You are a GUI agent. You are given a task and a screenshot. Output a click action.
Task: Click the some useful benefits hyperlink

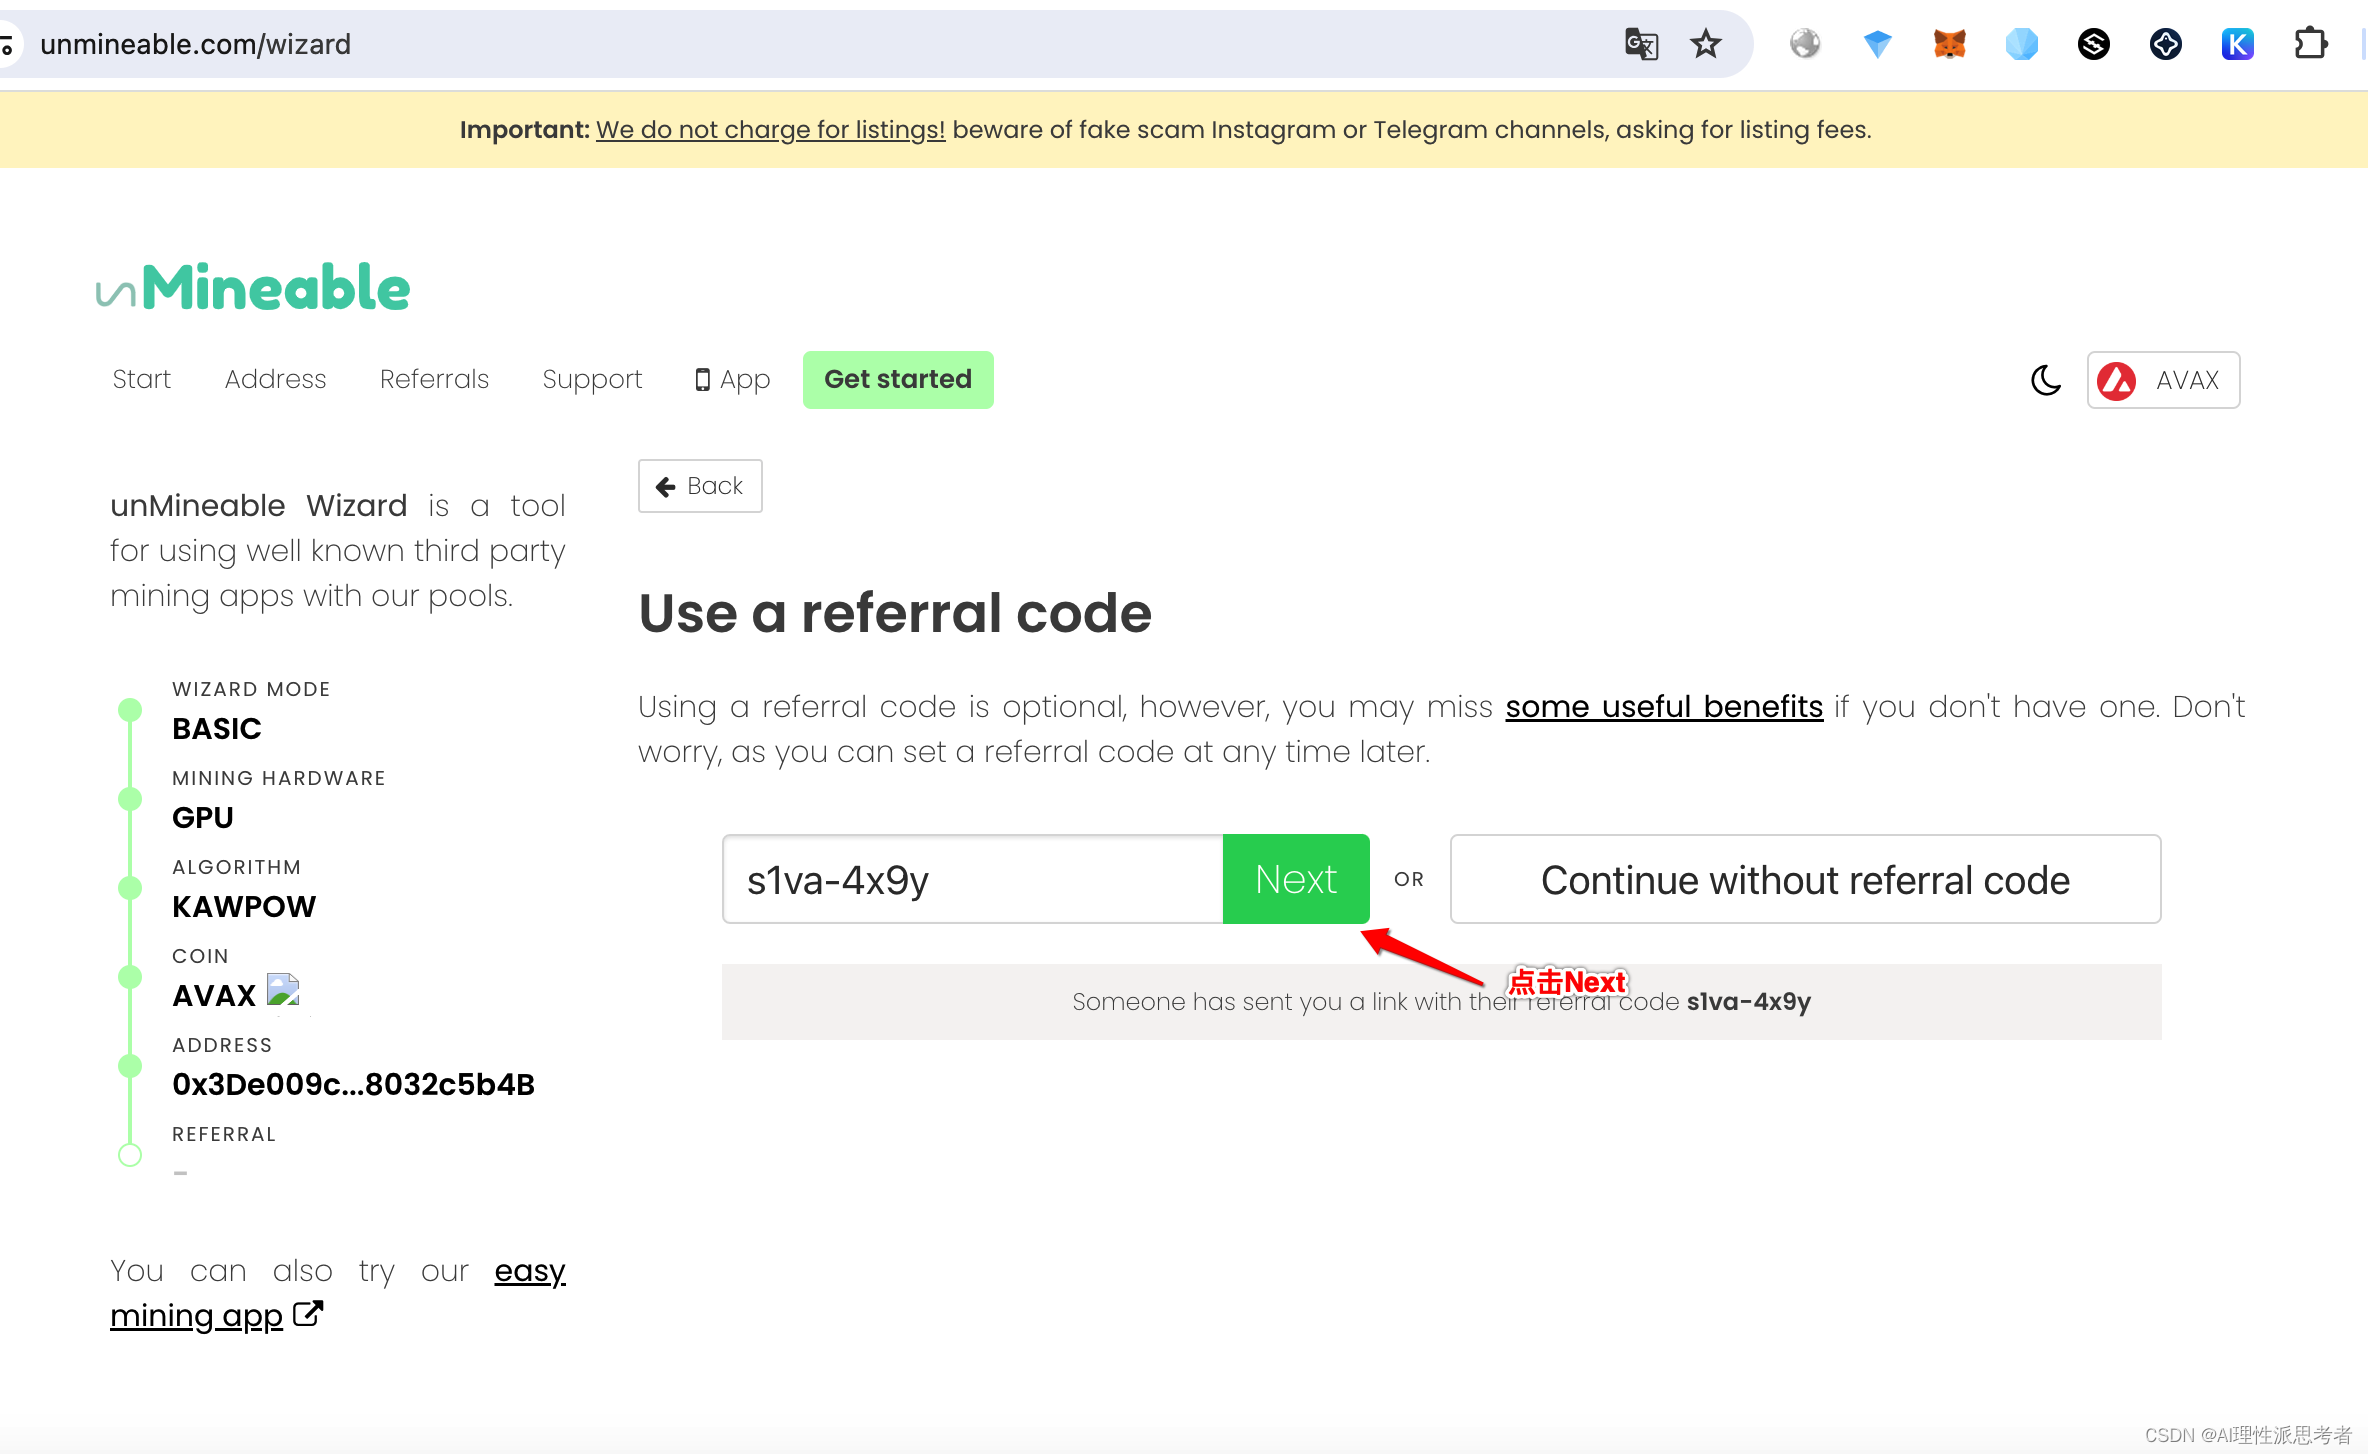point(1664,705)
